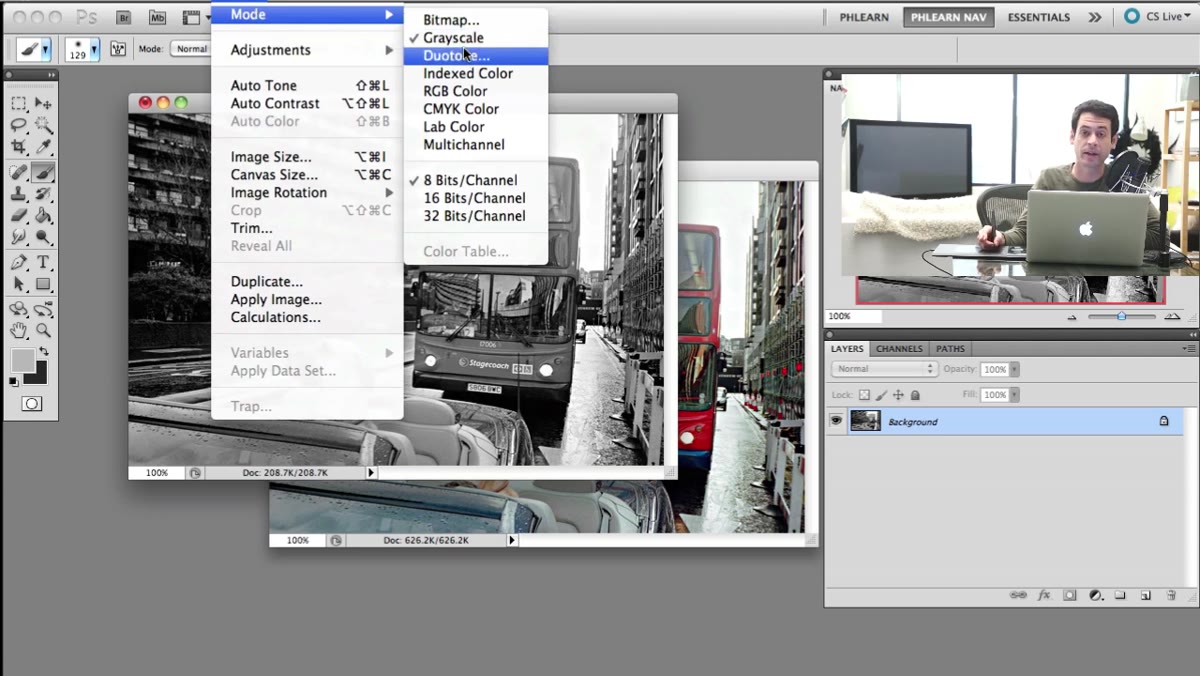Choose RGB Color mode
Image resolution: width=1200 pixels, height=676 pixels.
455,91
